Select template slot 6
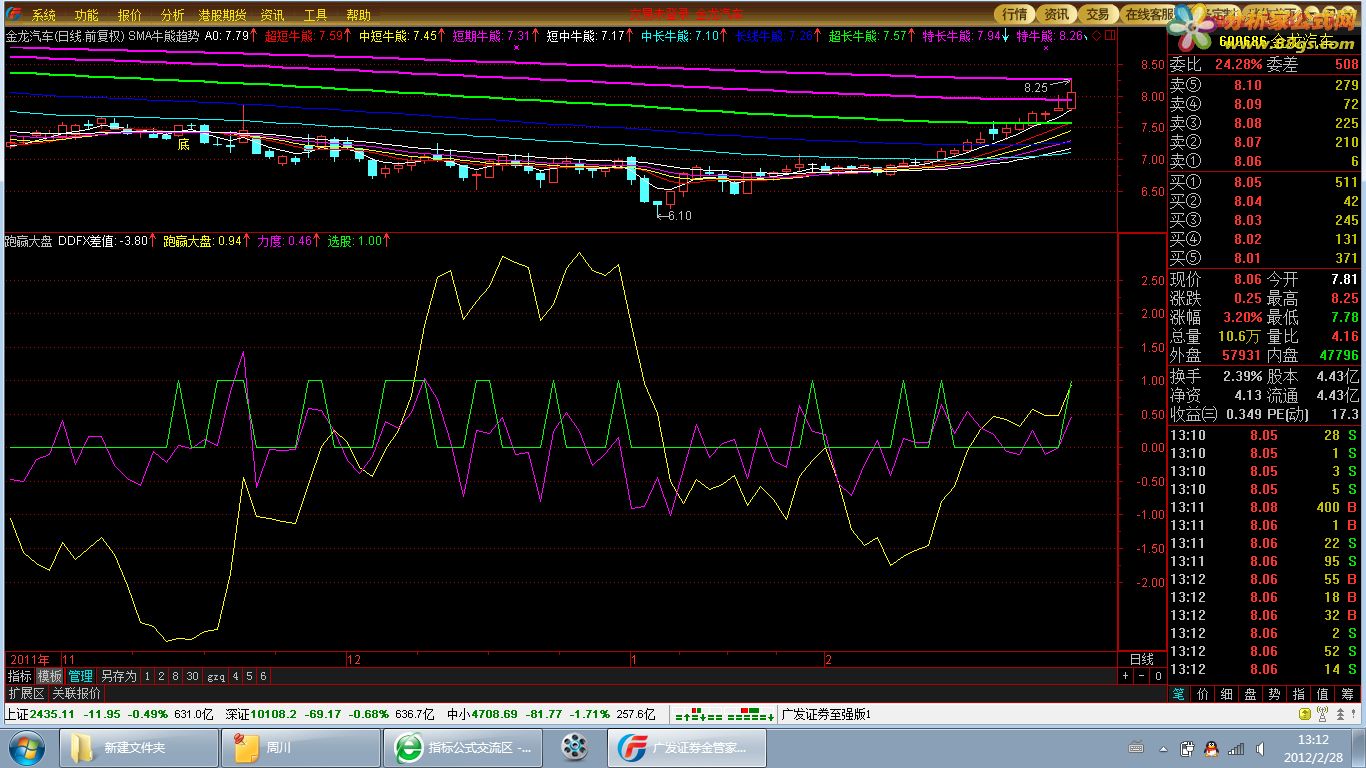 [x=263, y=676]
